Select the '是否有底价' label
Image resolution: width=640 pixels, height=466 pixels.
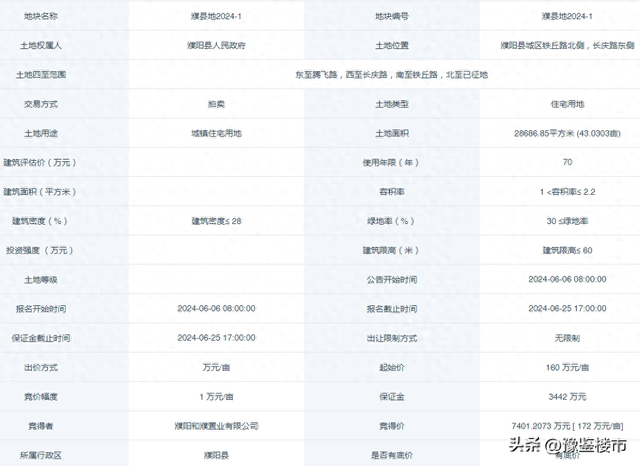(392, 455)
